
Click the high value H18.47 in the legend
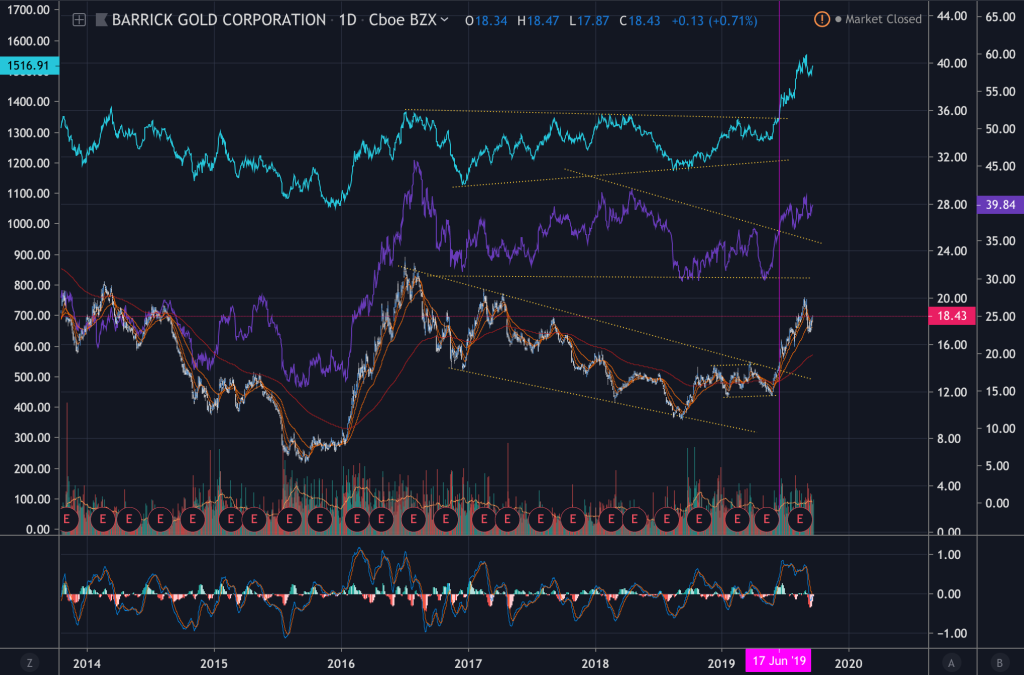(537, 21)
